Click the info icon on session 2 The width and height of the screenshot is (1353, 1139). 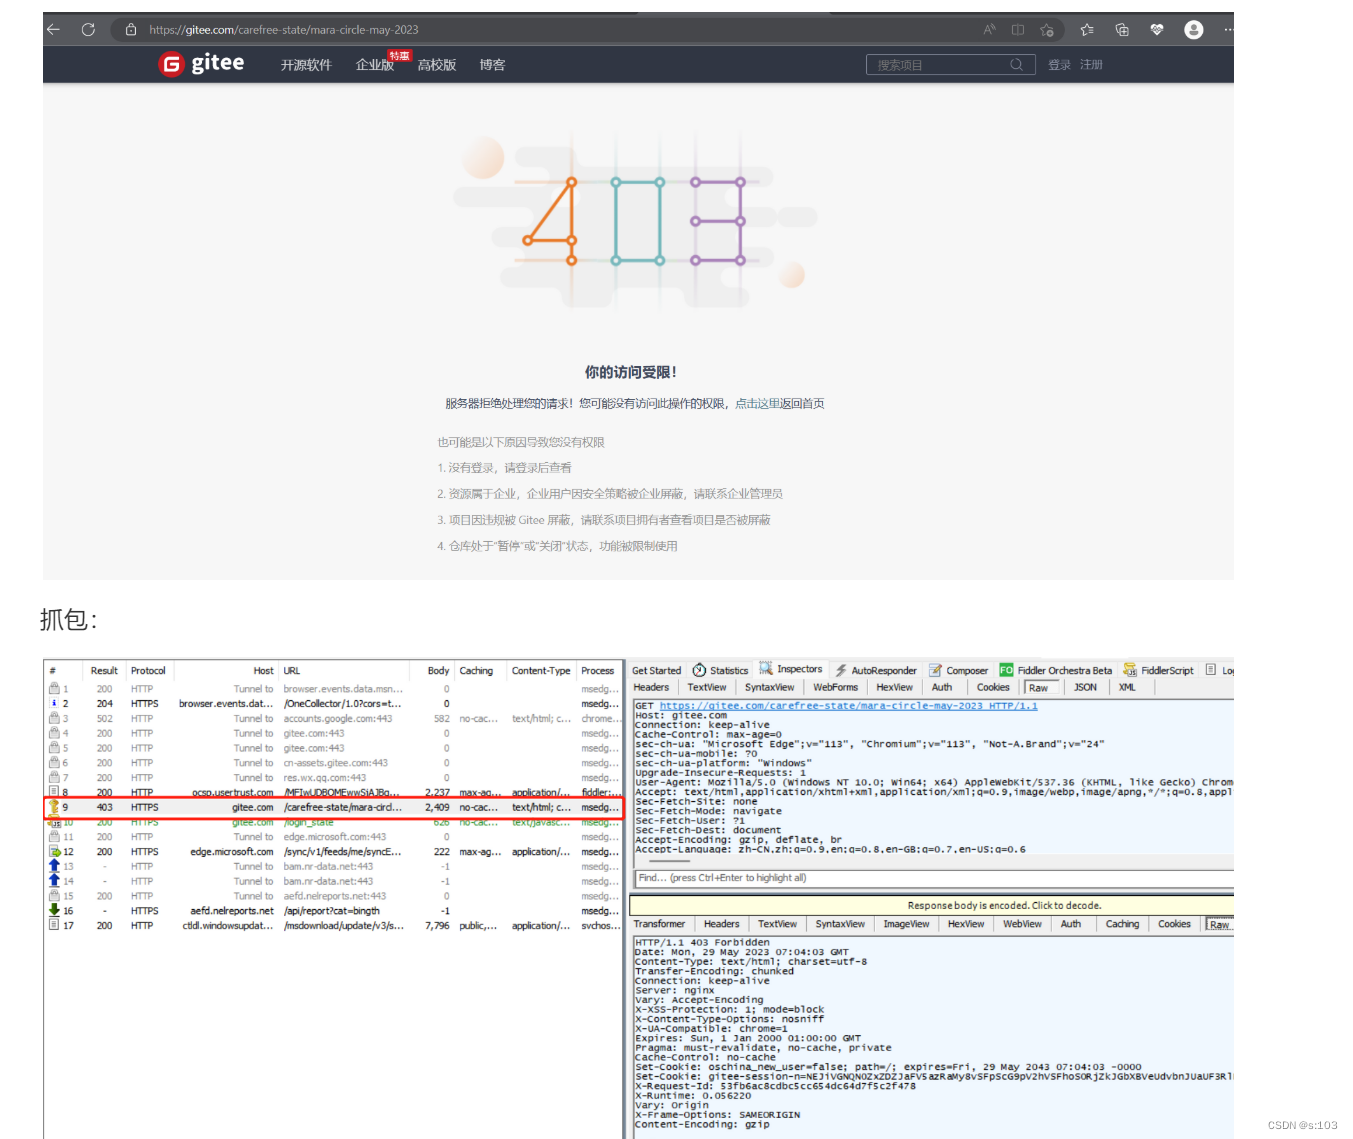(54, 703)
